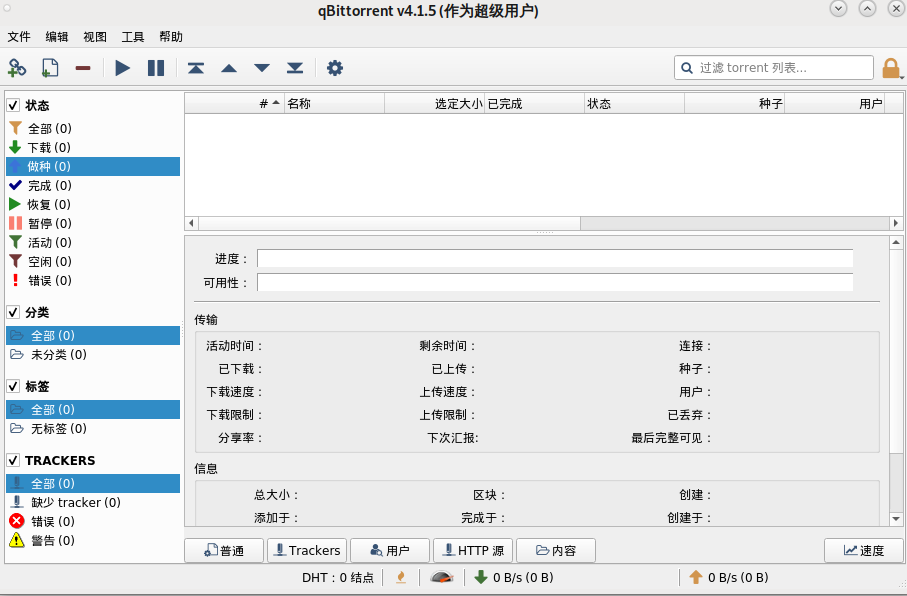Switch to the HTTP 源 tab

pos(473,550)
